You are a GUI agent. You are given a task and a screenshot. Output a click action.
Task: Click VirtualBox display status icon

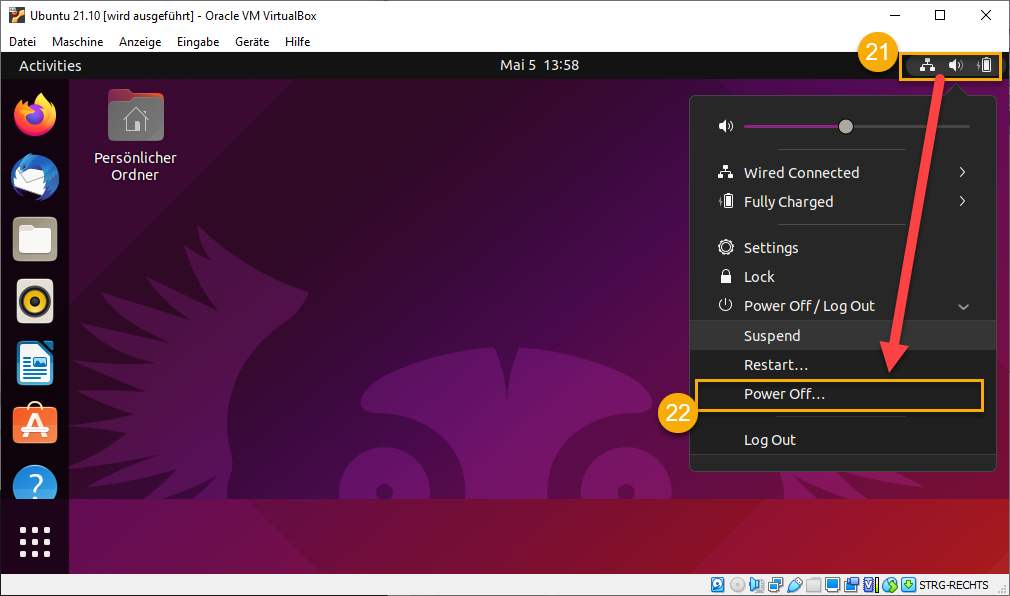[x=832, y=584]
